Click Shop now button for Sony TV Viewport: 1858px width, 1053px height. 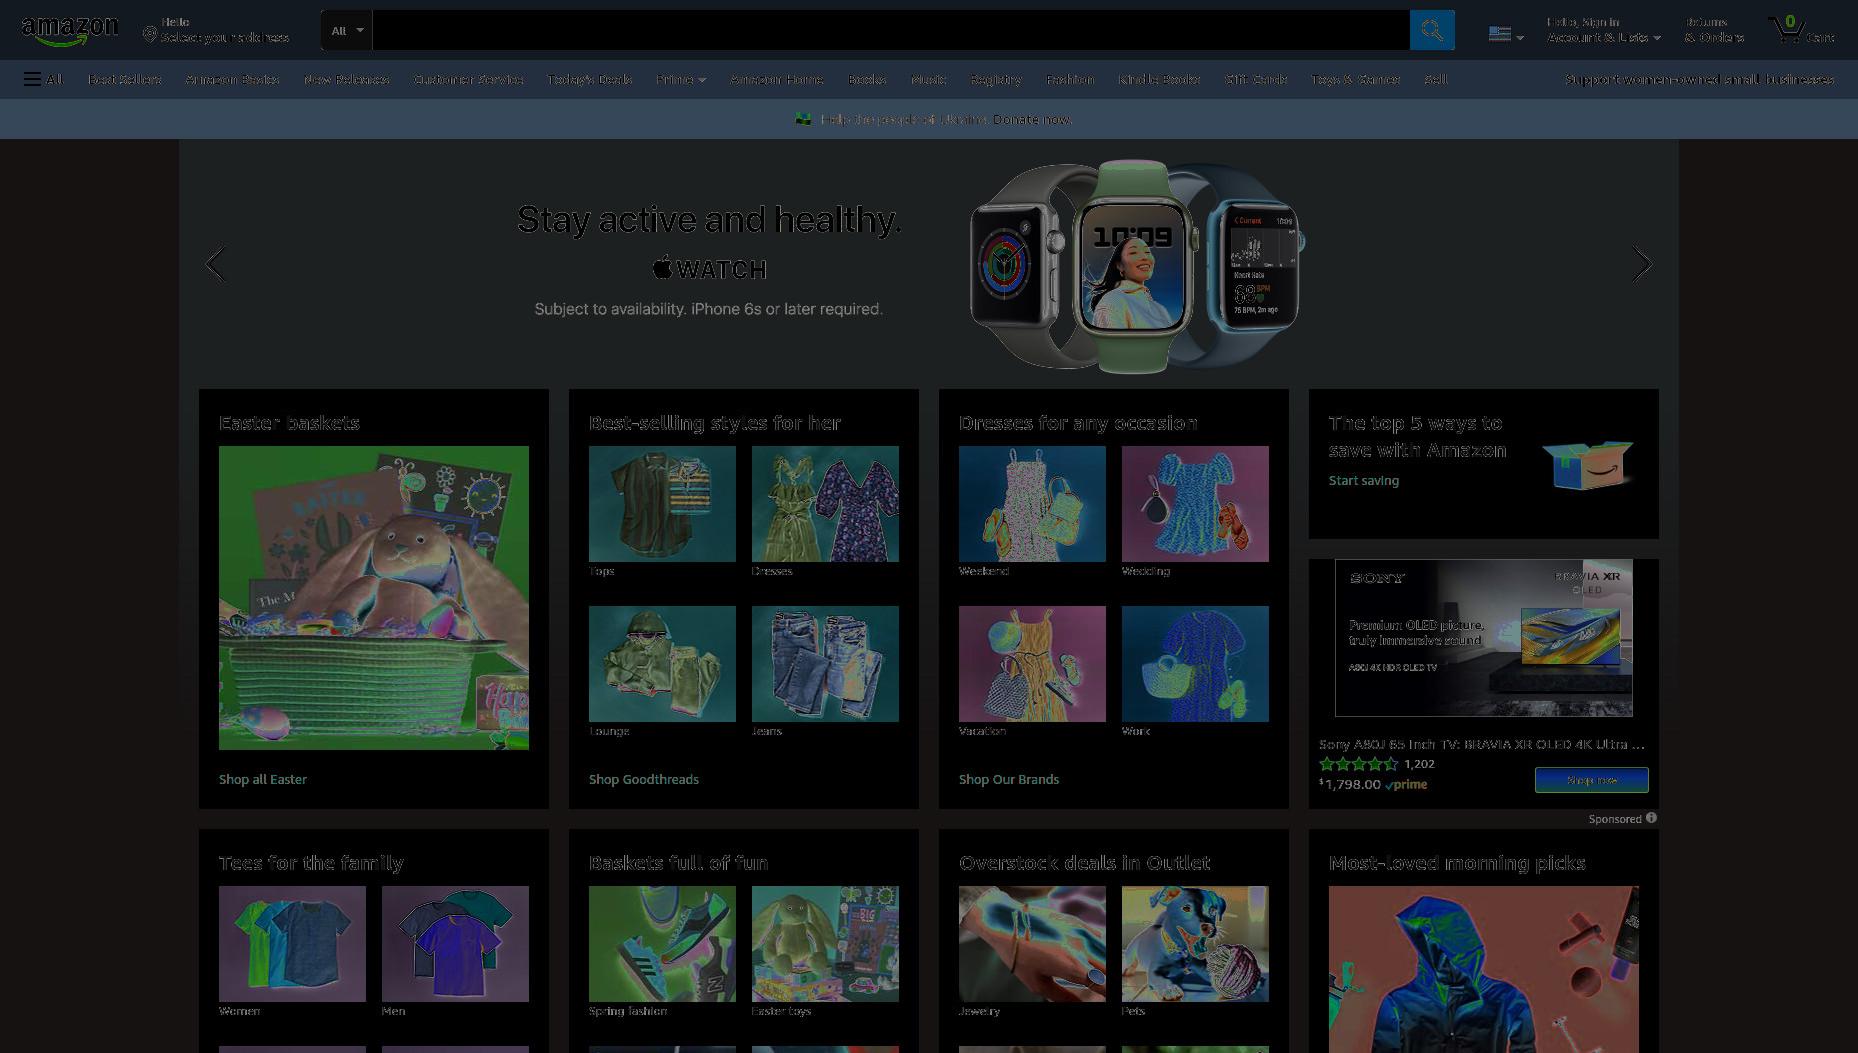point(1591,780)
